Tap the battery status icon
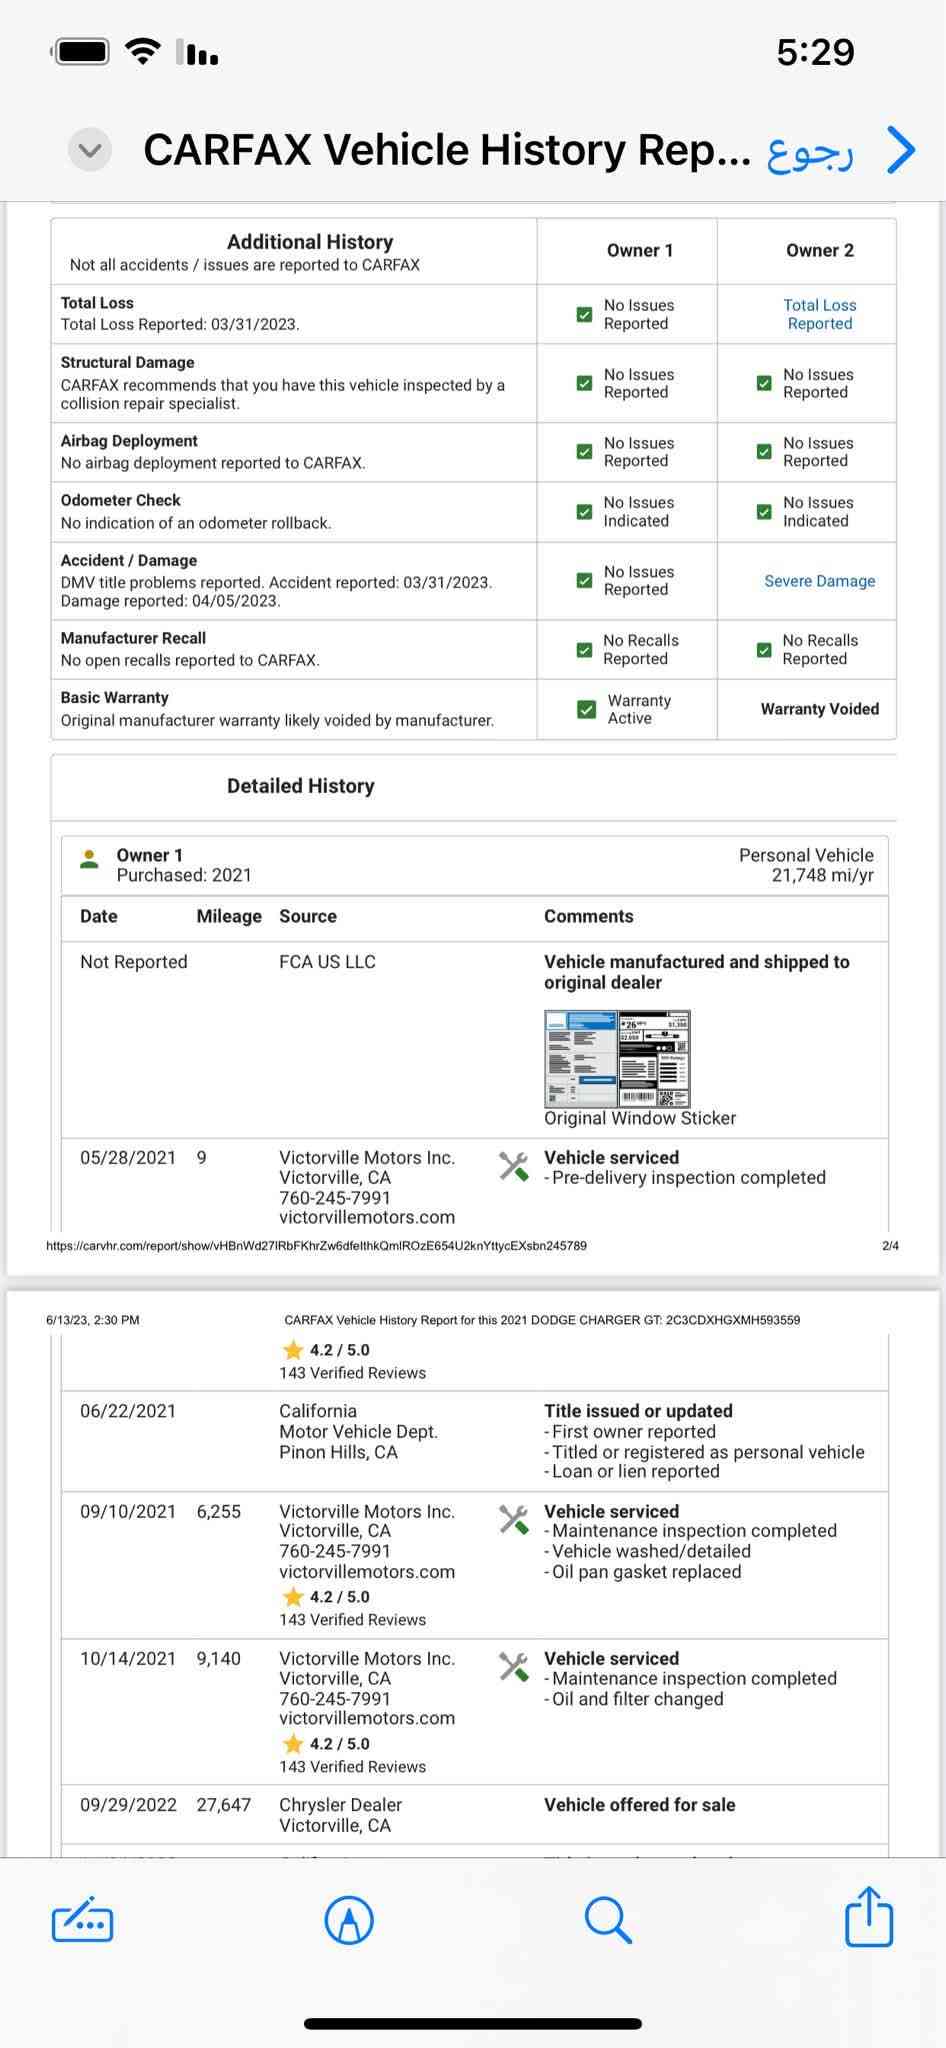Screen dimensions: 946x2048 81,52
